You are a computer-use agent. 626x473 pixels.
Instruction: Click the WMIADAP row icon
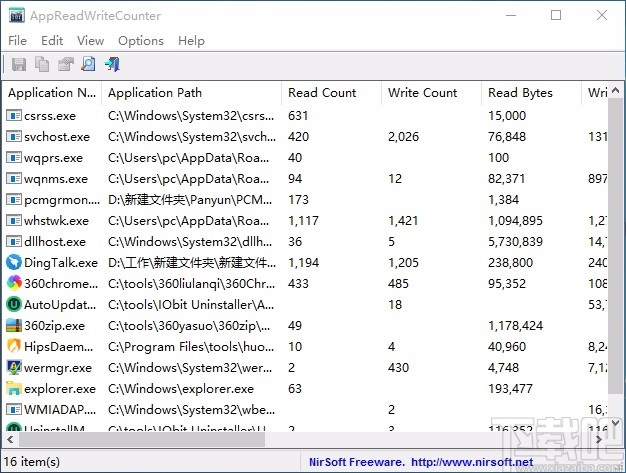14,410
